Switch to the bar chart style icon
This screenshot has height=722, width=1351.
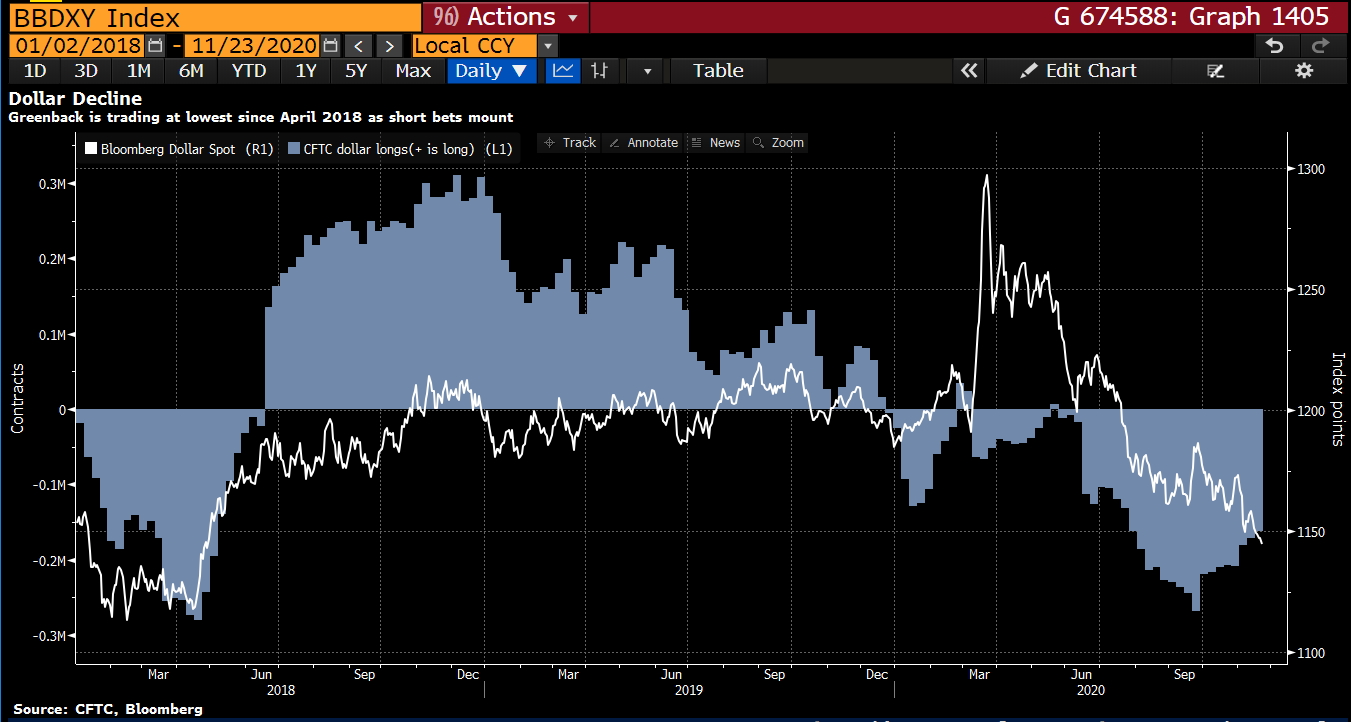coord(600,70)
